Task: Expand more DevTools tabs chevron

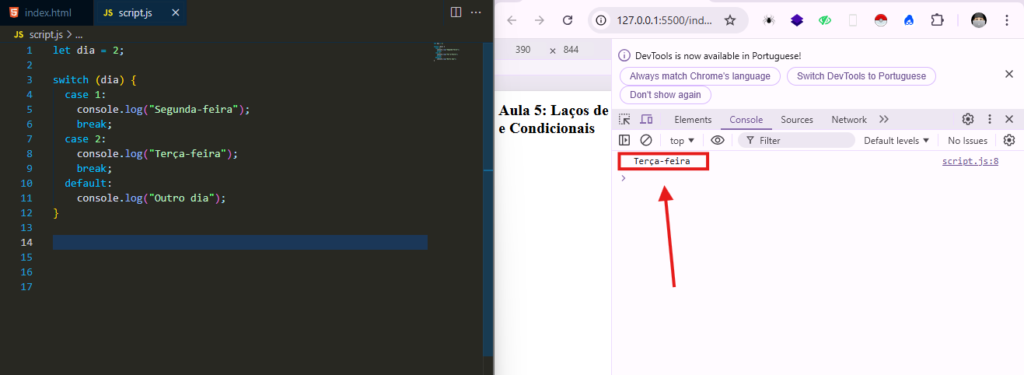Action: coord(884,120)
